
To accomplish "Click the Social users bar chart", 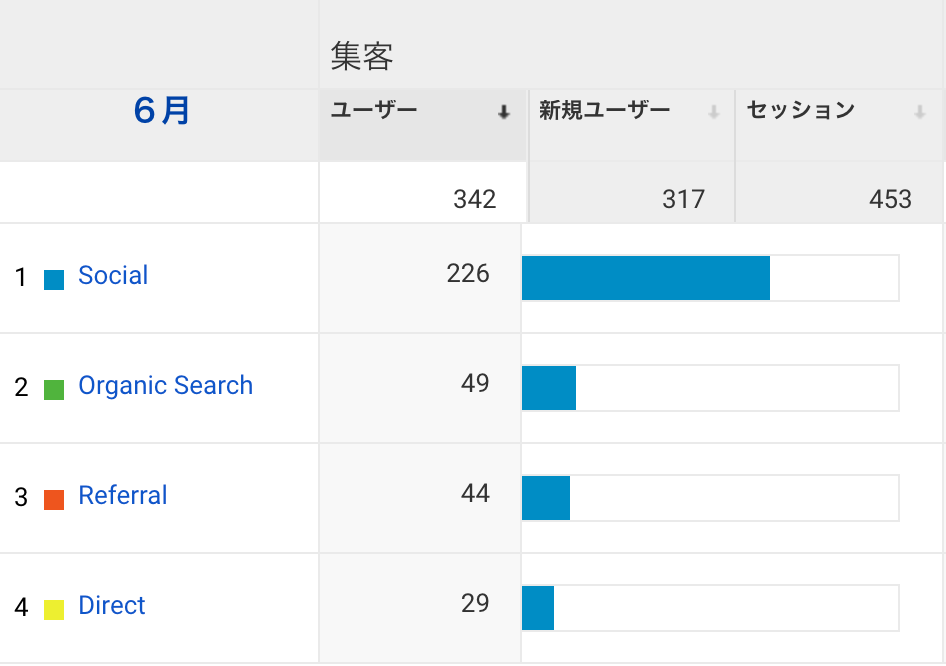I will (x=646, y=278).
